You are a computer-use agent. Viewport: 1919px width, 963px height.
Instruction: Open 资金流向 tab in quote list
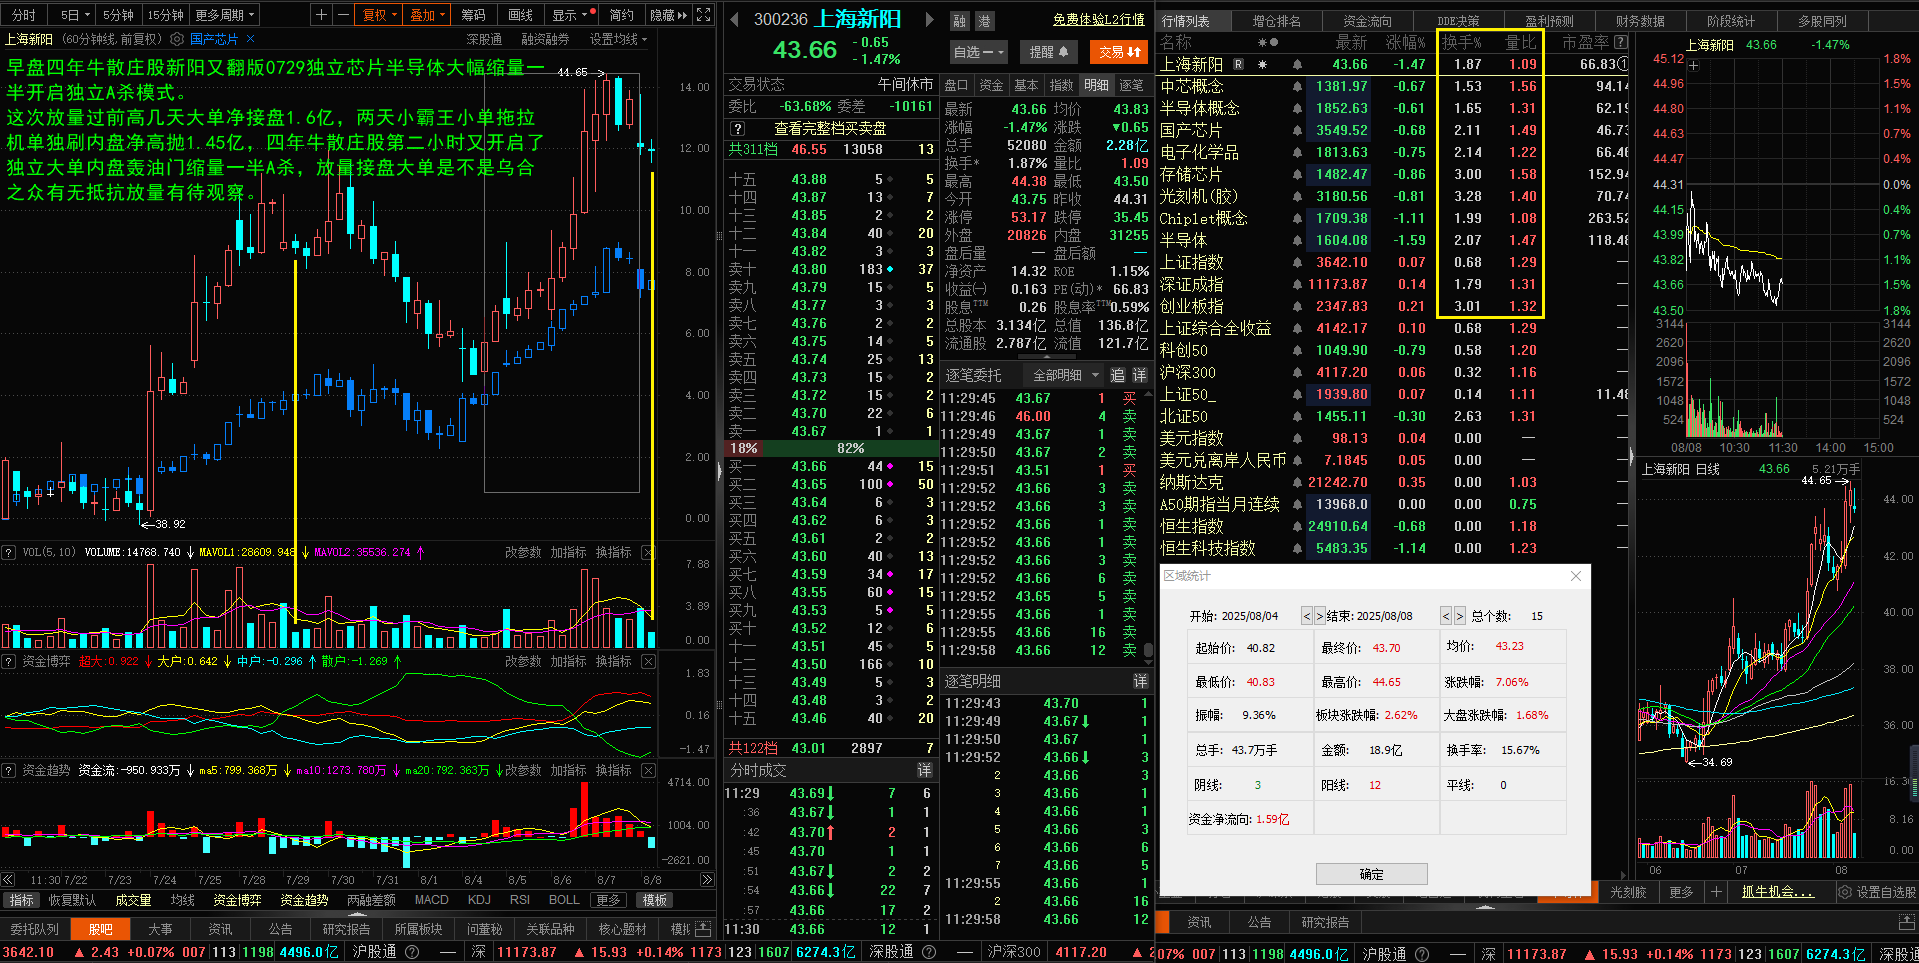click(1367, 20)
